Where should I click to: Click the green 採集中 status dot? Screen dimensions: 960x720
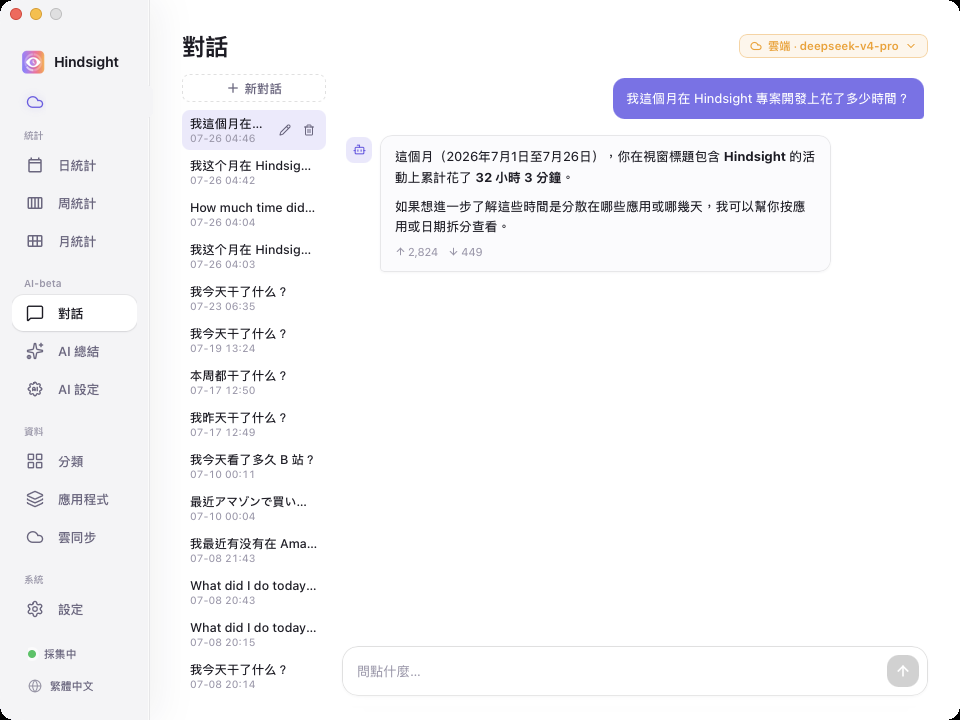(x=32, y=654)
